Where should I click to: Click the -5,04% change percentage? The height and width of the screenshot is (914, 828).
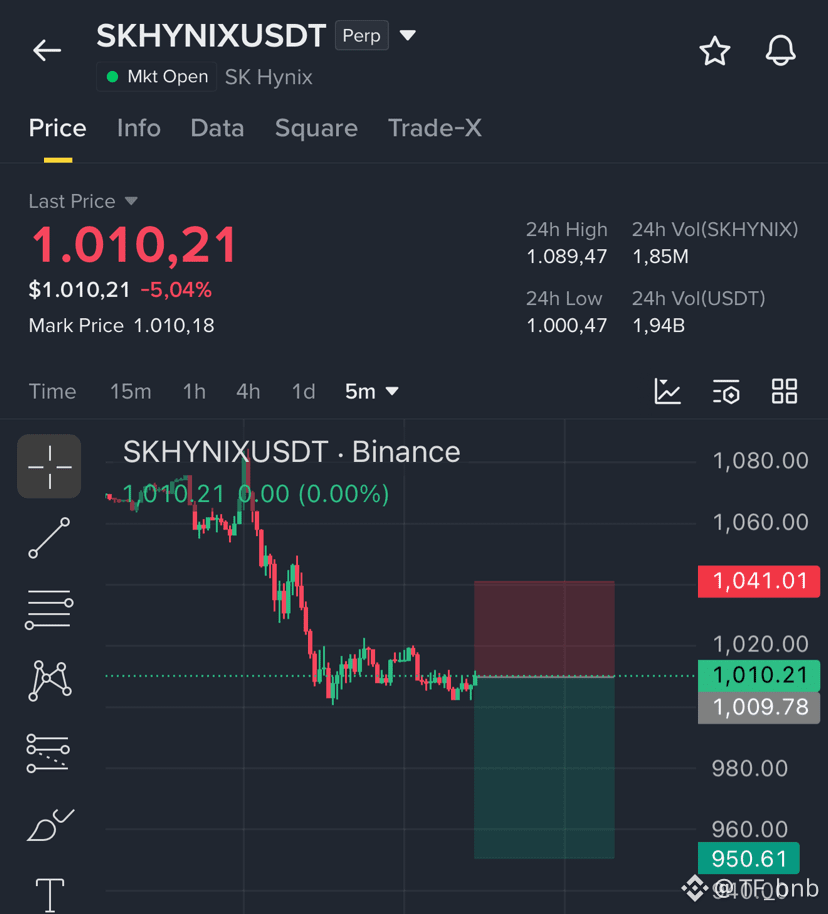176,290
